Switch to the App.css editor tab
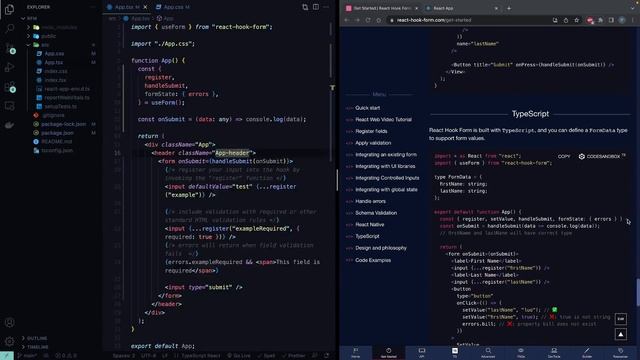 (x=173, y=7)
